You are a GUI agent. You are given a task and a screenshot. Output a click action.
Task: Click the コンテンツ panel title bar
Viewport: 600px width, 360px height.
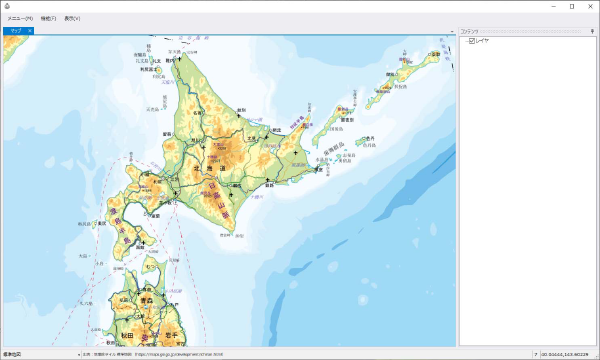point(524,31)
